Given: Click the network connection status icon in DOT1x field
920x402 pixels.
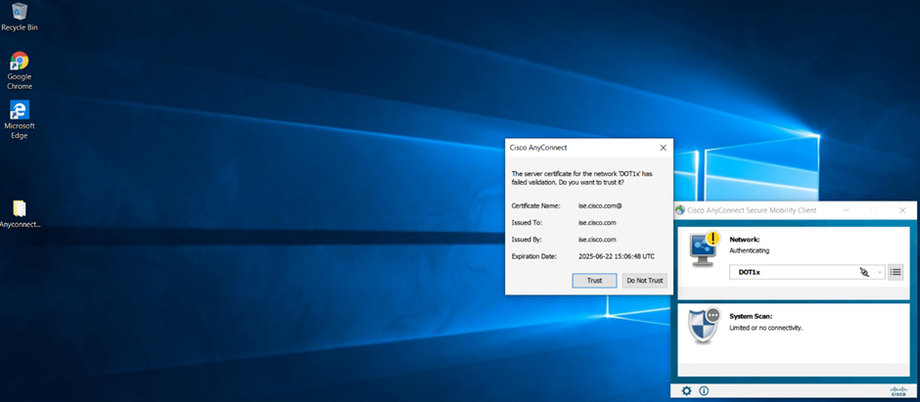Looking at the screenshot, I should click(864, 272).
